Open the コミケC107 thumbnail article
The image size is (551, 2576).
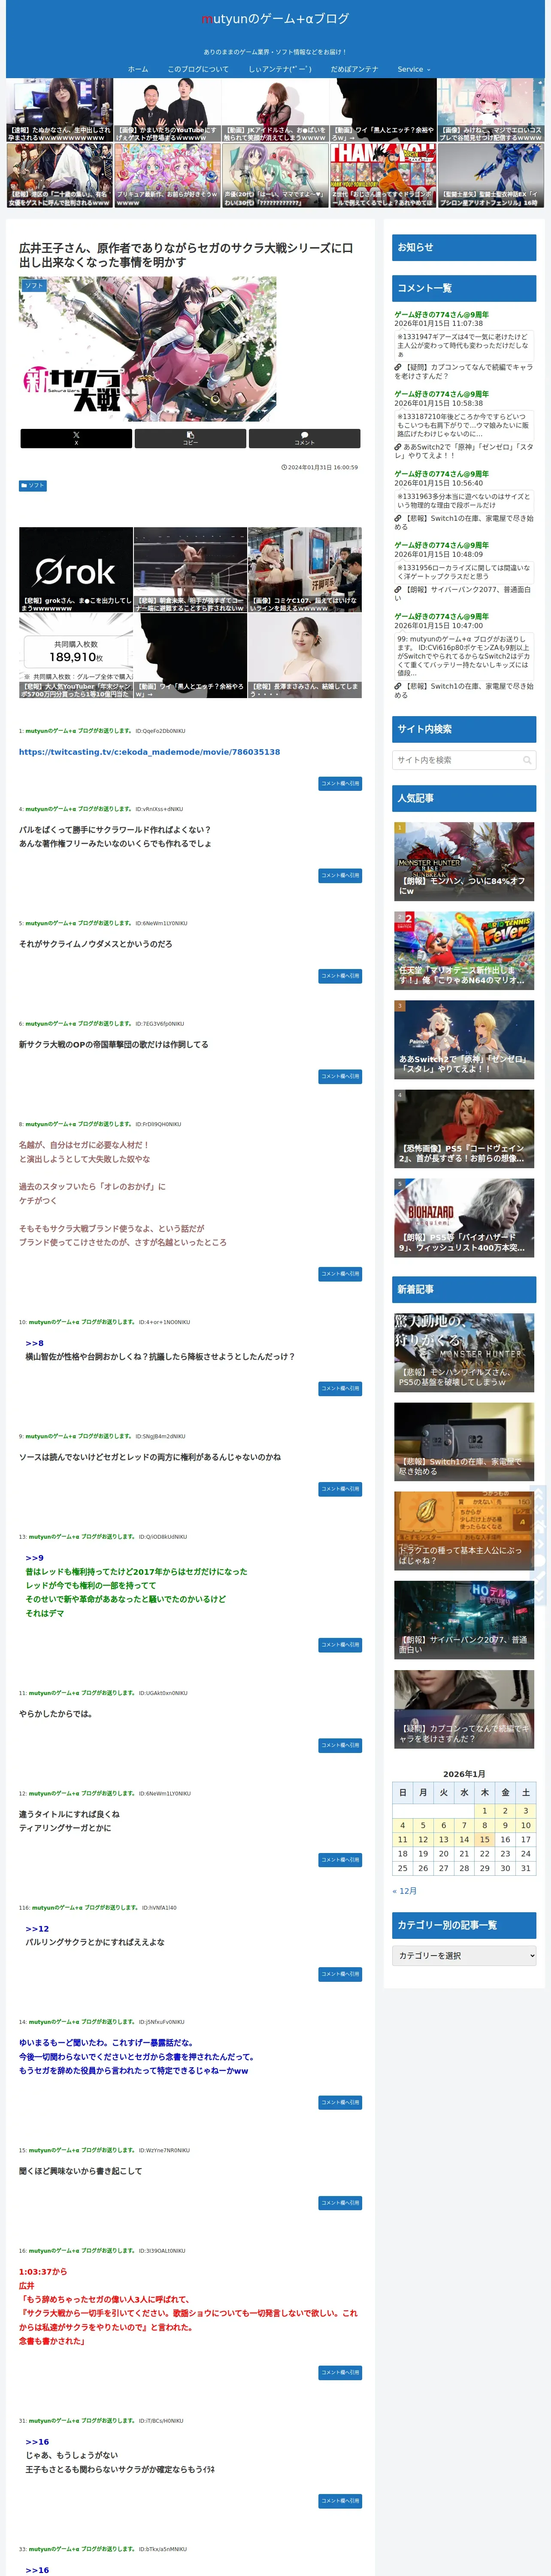305,570
